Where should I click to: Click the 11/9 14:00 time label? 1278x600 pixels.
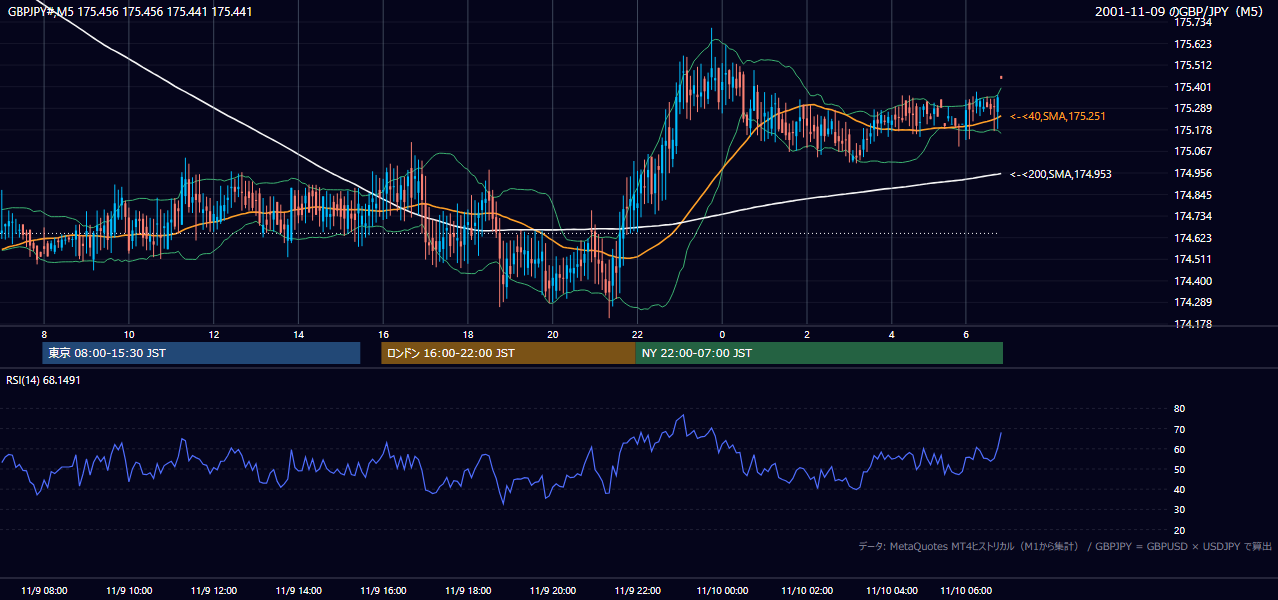(x=298, y=591)
